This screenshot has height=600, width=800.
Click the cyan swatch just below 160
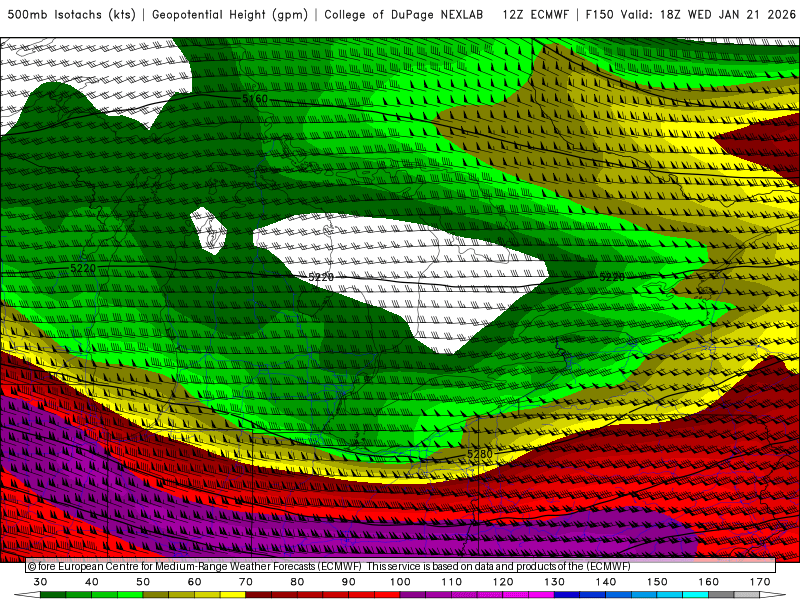tap(695, 595)
